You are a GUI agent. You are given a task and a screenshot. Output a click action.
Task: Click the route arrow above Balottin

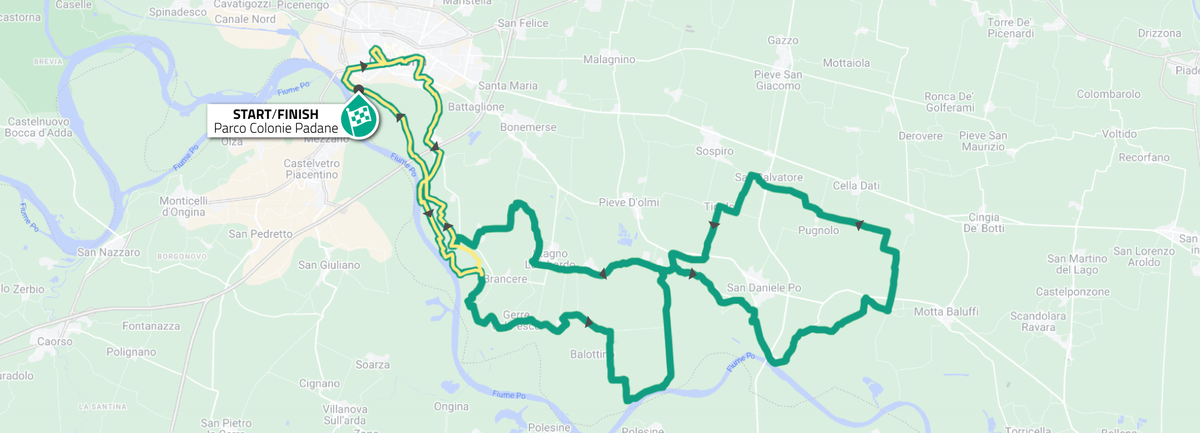(588, 322)
